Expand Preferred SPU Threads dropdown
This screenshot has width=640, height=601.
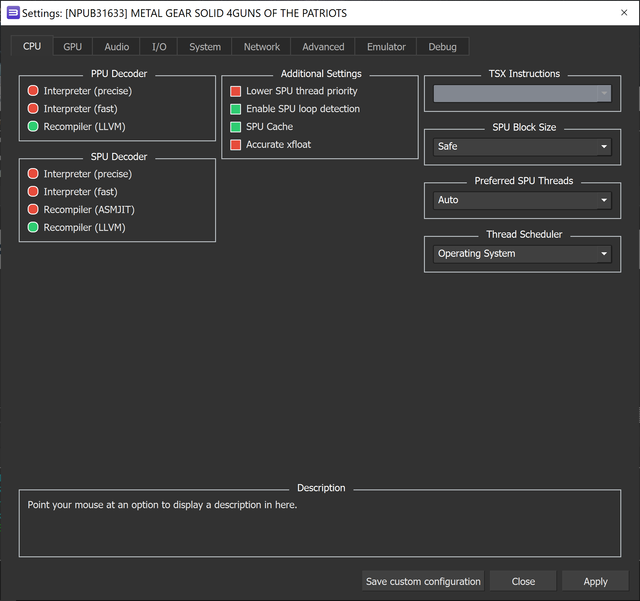point(522,200)
